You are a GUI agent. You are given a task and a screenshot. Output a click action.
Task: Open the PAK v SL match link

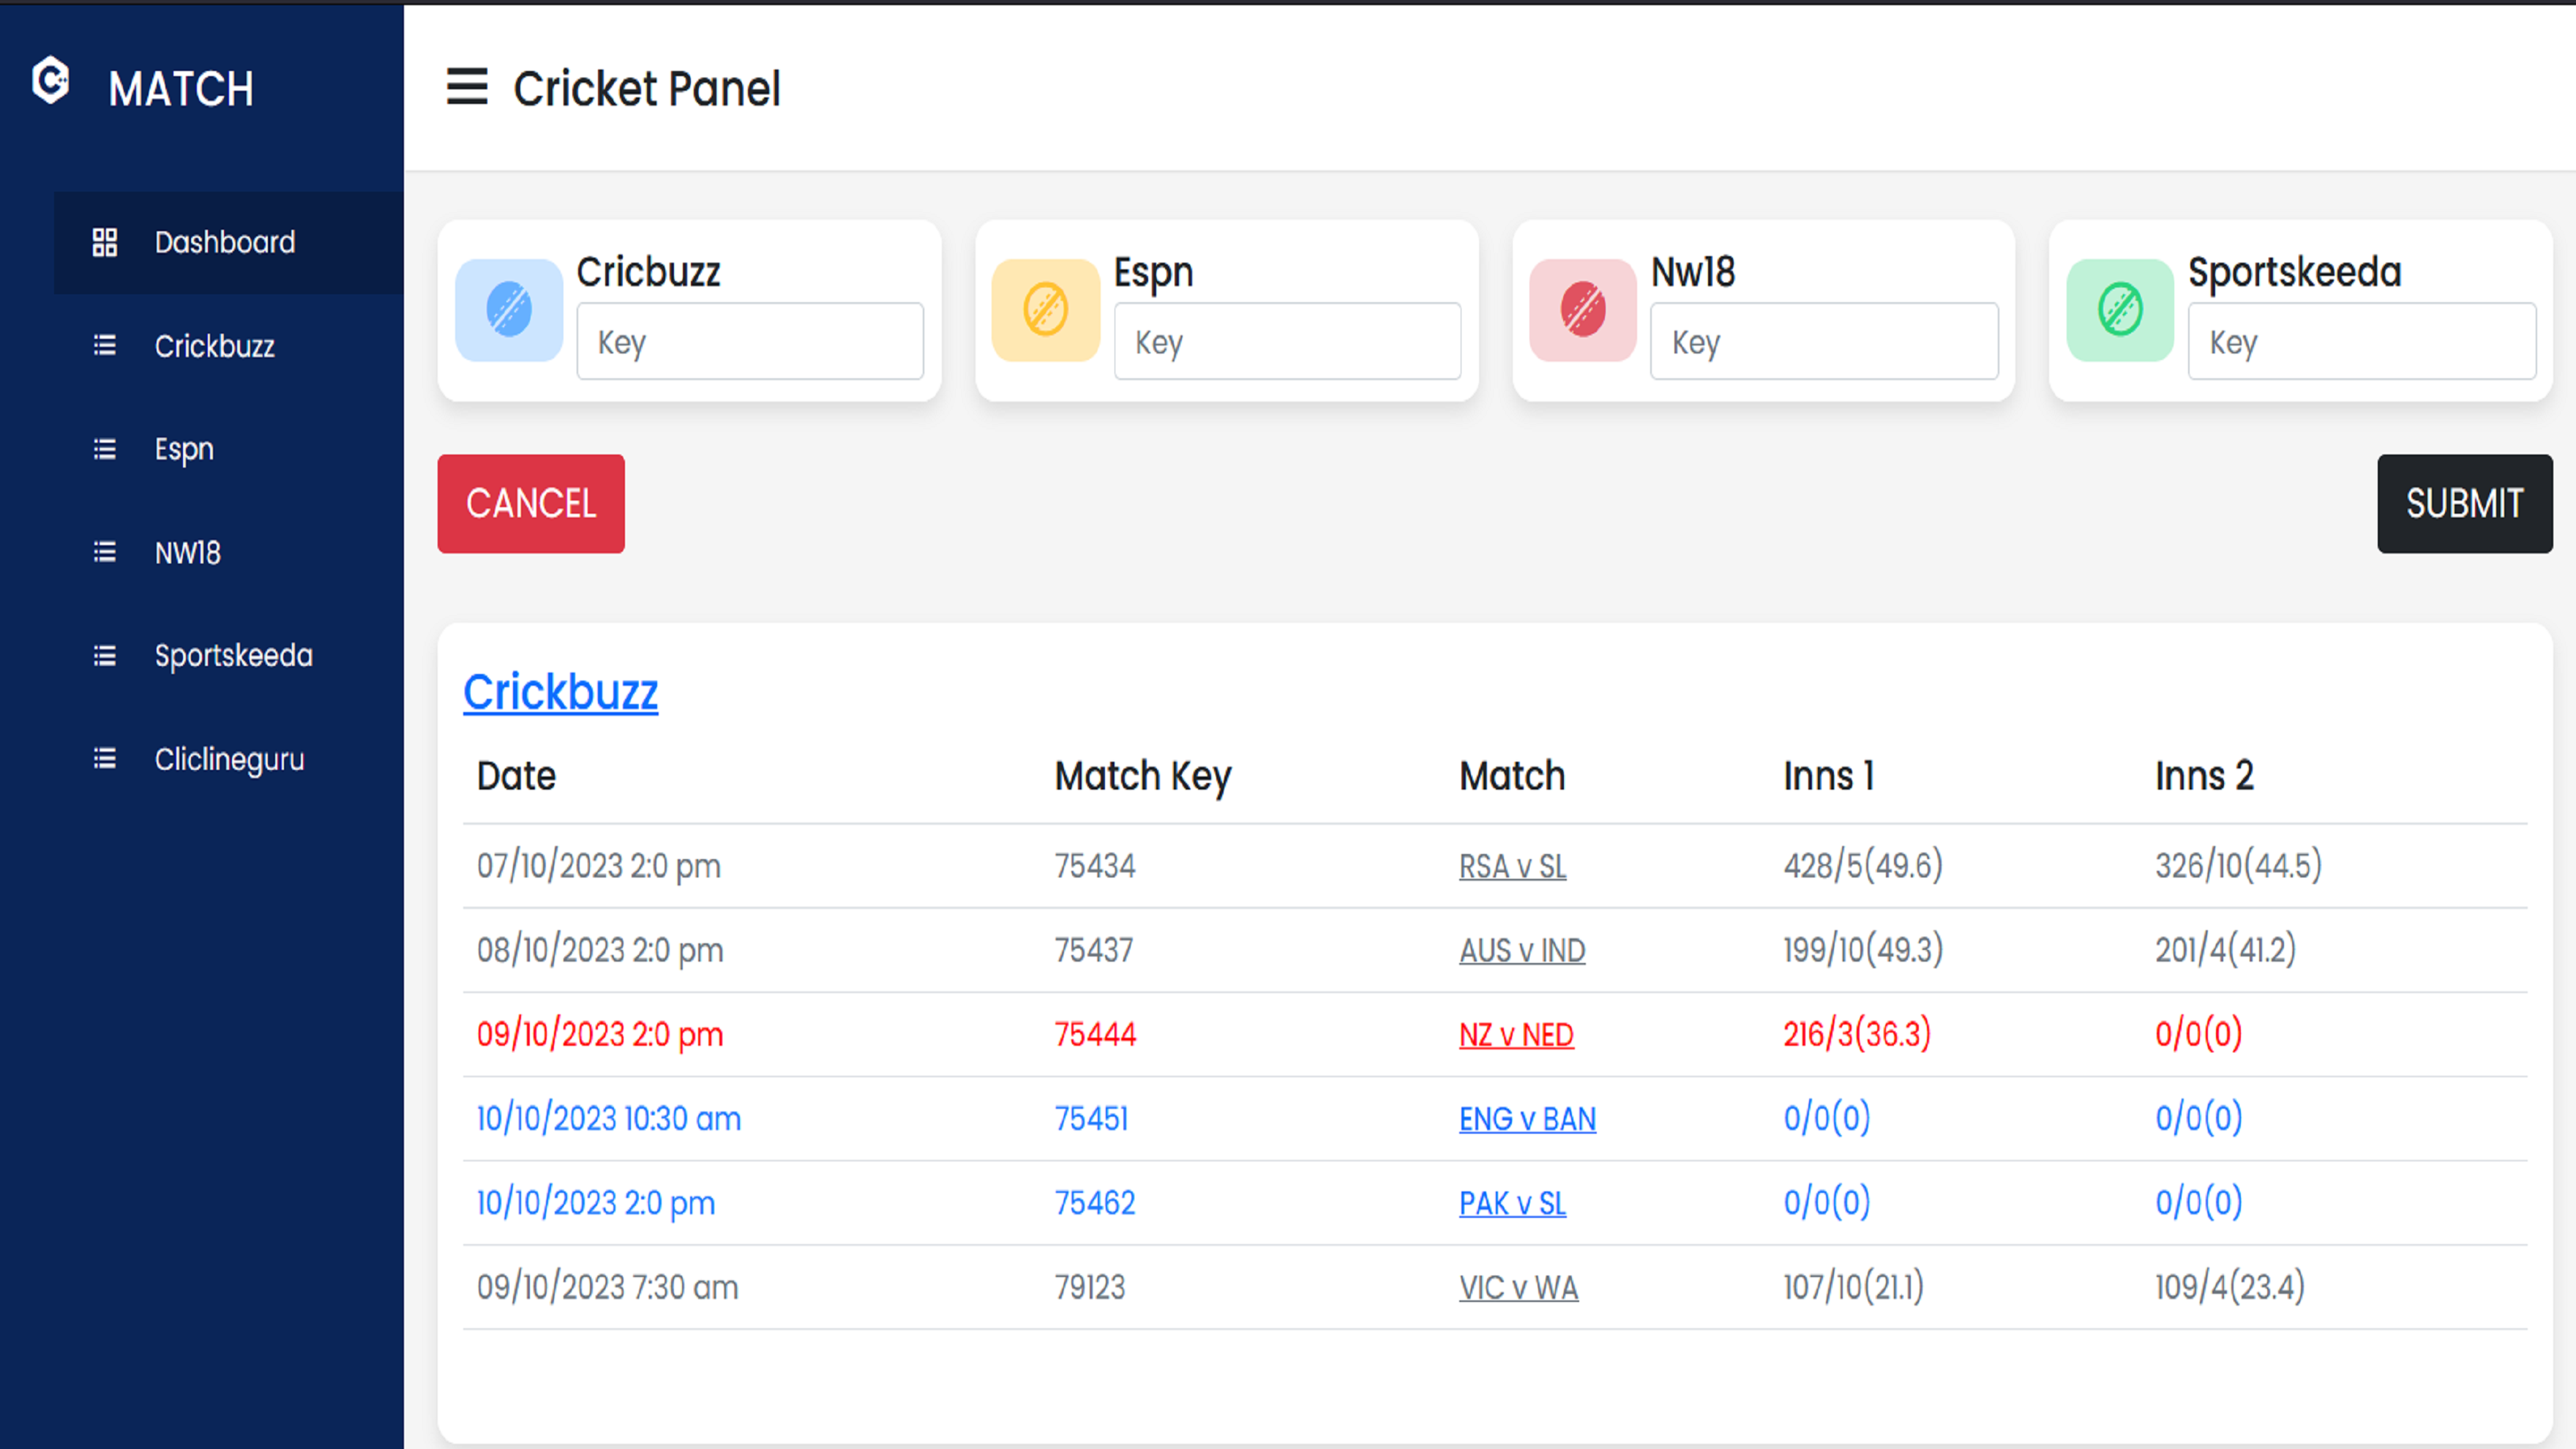(1513, 1203)
